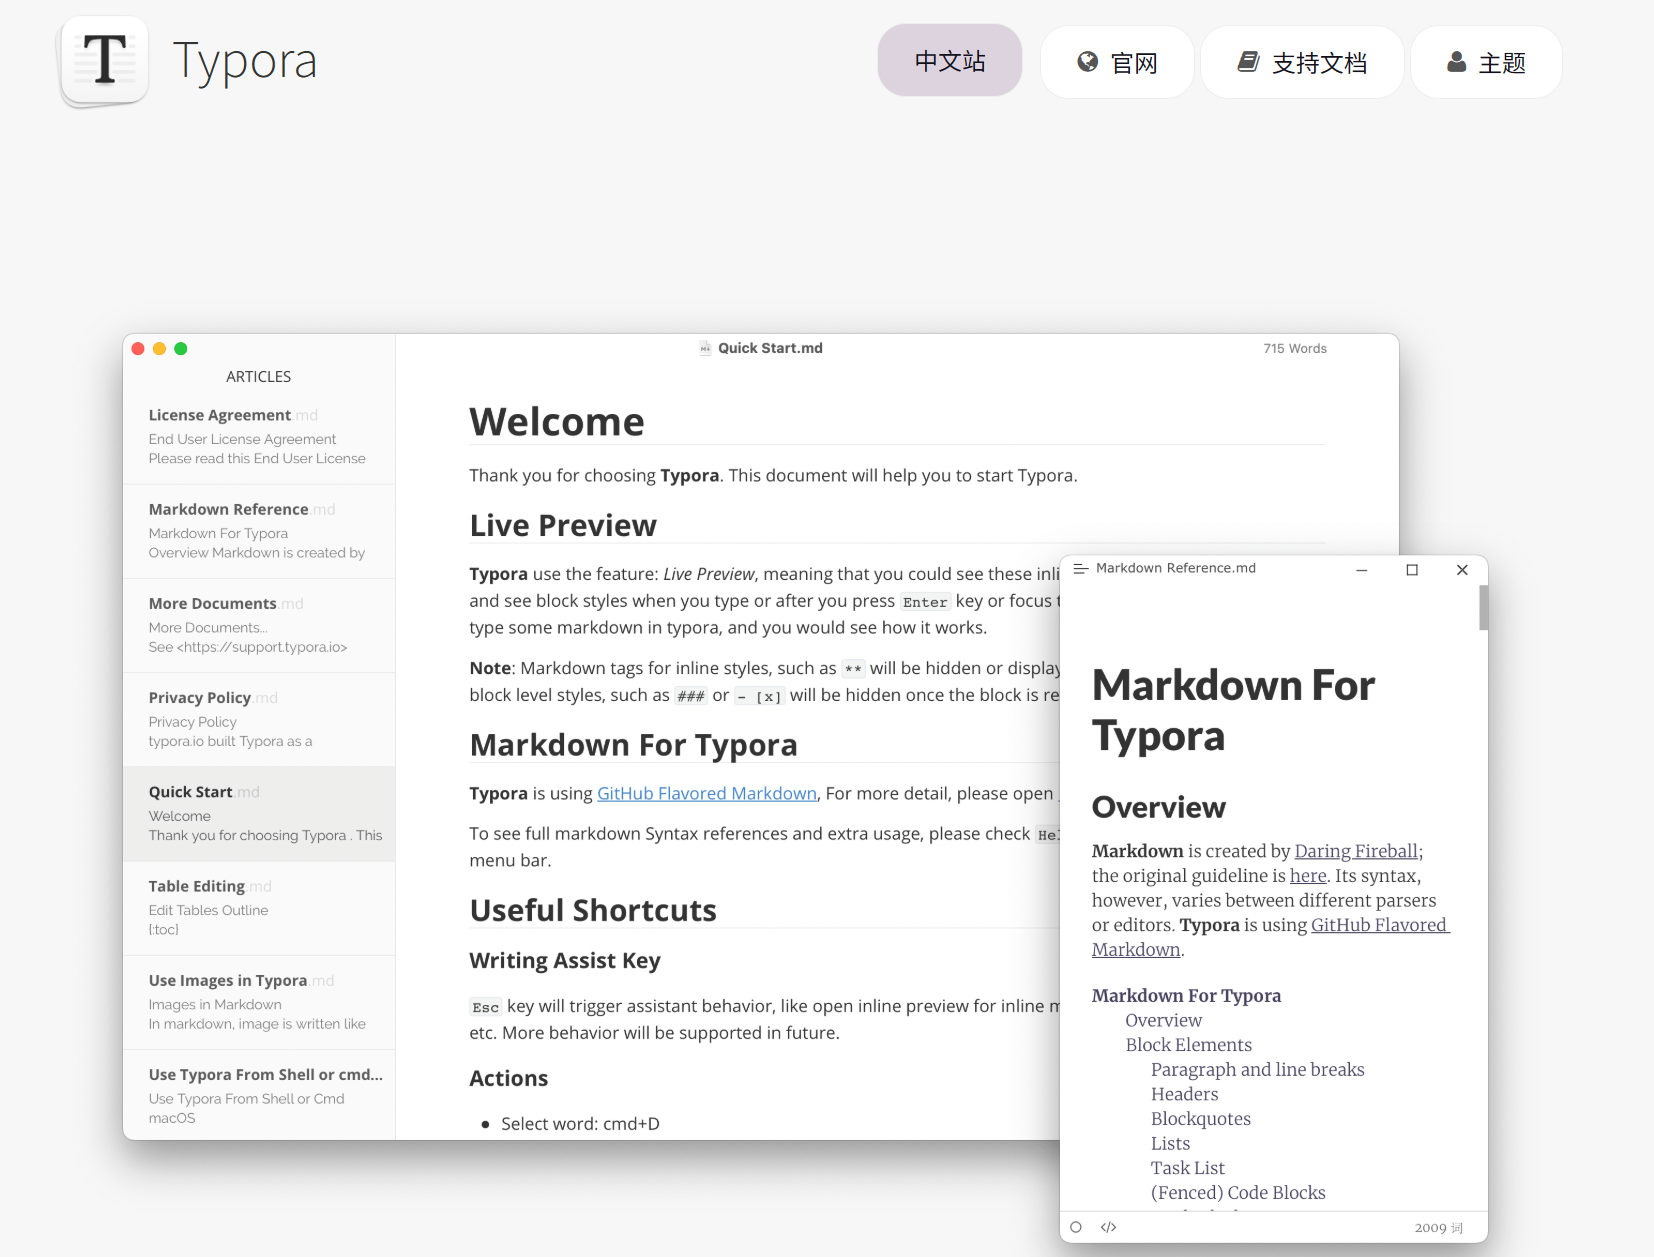Viewport: 1654px width, 1257px height.
Task: Follow the Daring Fireball link
Action: (x=1356, y=851)
